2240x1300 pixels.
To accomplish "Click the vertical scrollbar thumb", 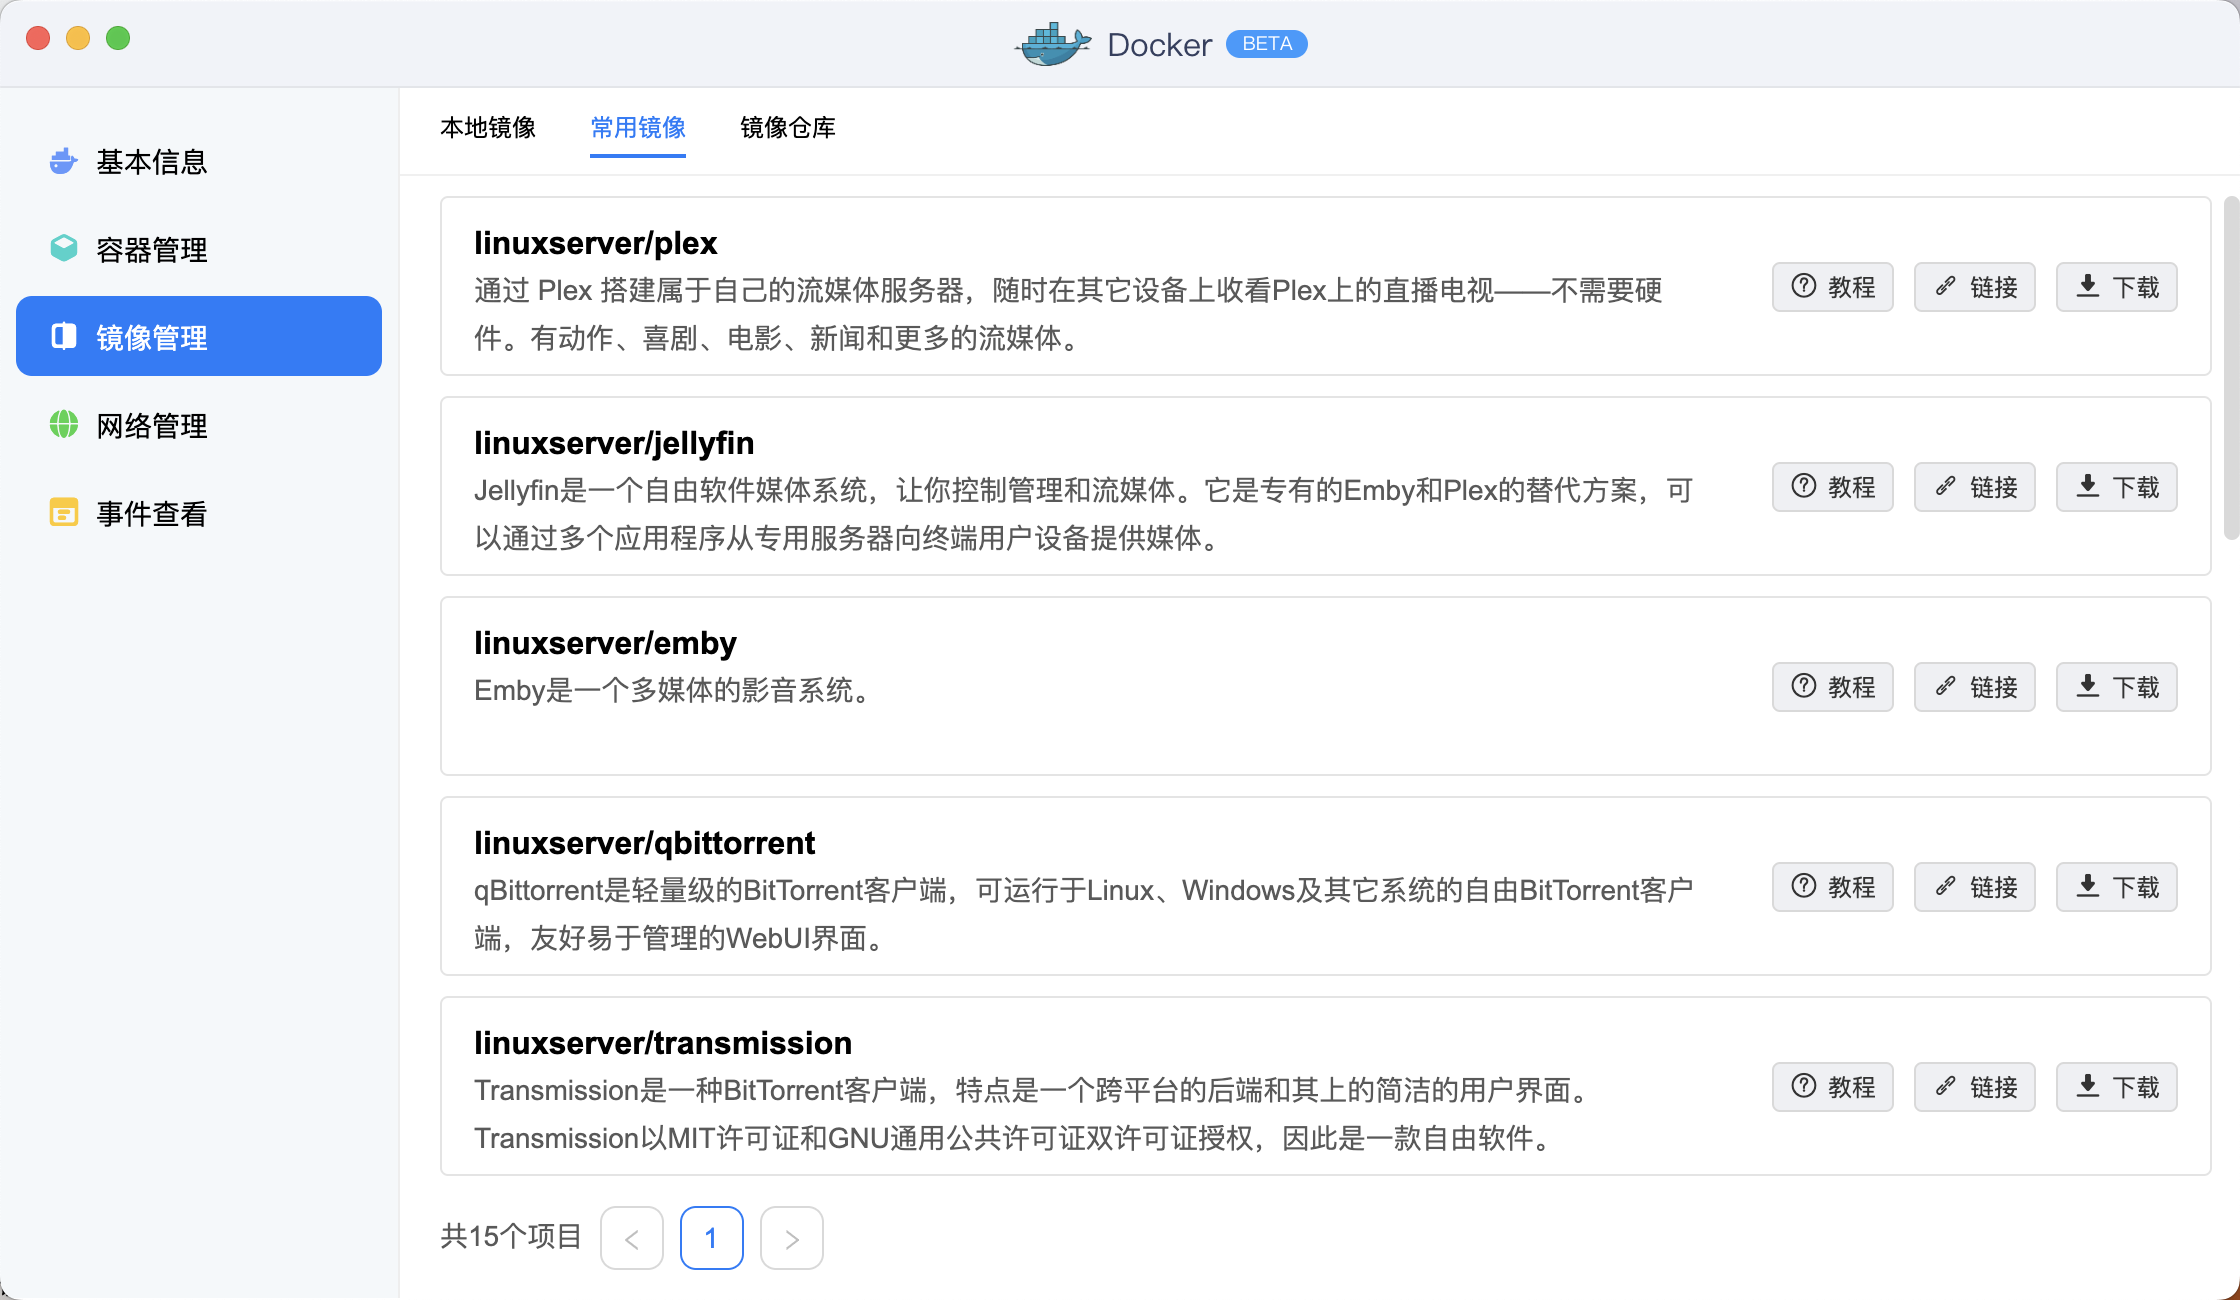I will [2231, 368].
